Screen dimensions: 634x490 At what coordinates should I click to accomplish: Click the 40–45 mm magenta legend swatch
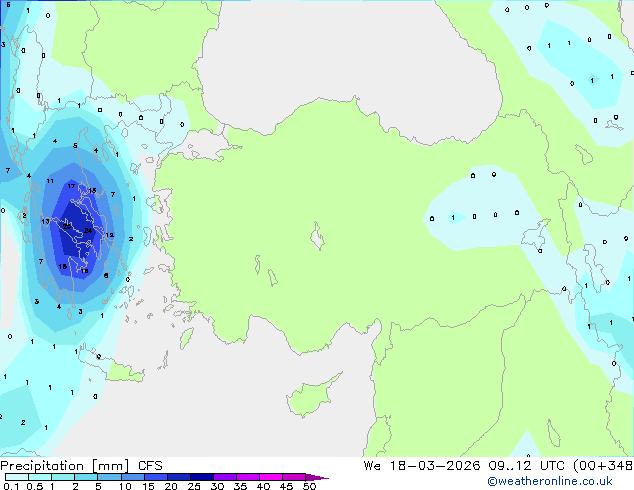[x=271, y=477]
